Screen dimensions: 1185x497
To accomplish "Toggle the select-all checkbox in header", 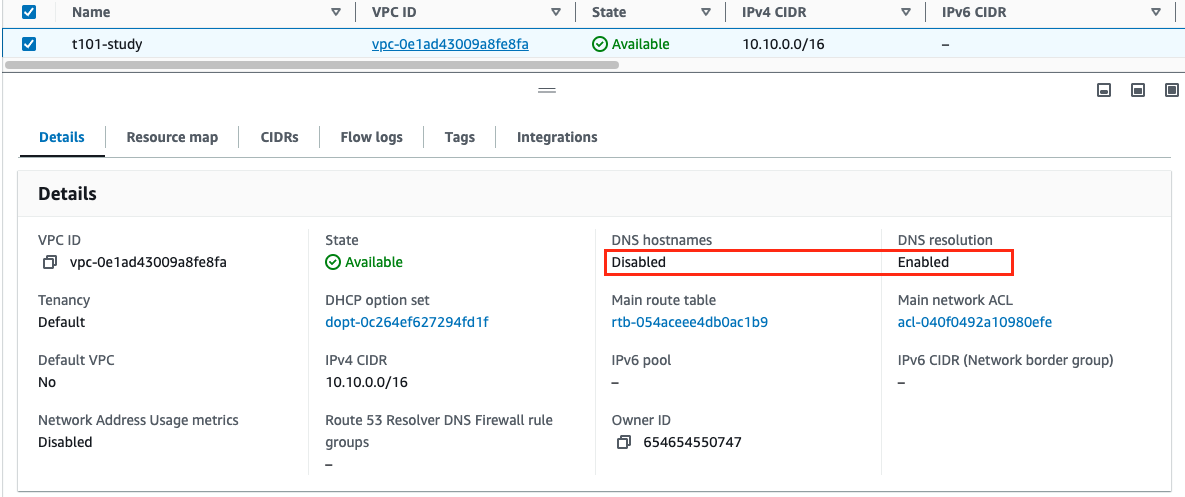I will (29, 12).
